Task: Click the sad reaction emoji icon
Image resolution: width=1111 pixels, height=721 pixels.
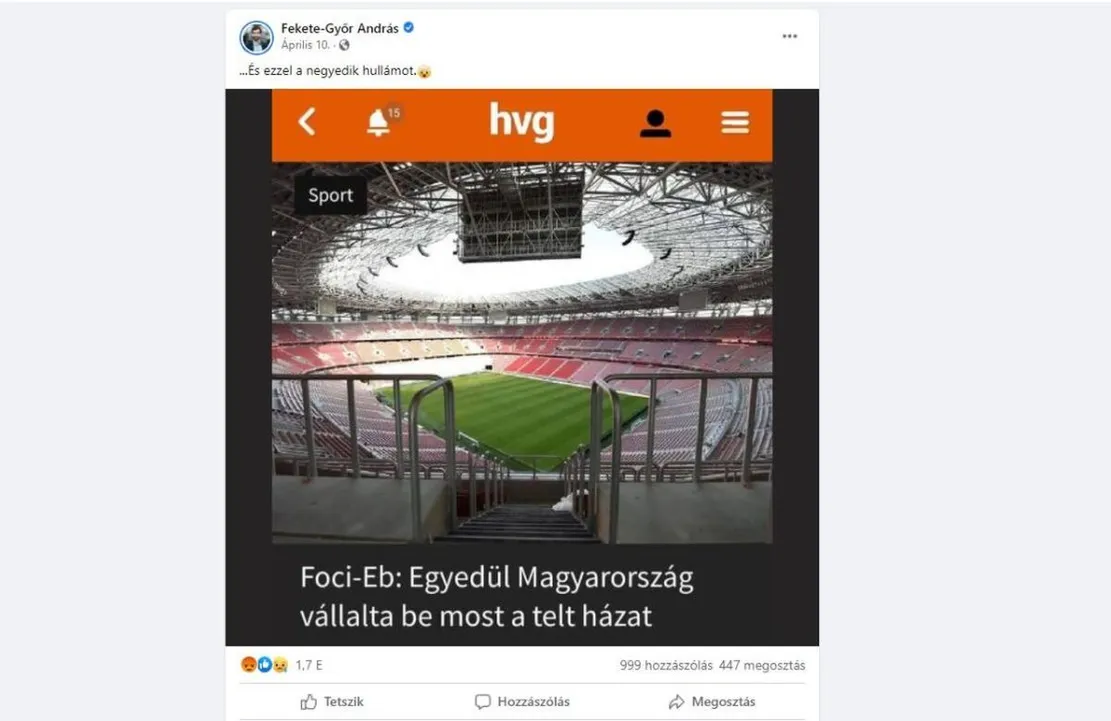Action: pyautogui.click(x=281, y=665)
